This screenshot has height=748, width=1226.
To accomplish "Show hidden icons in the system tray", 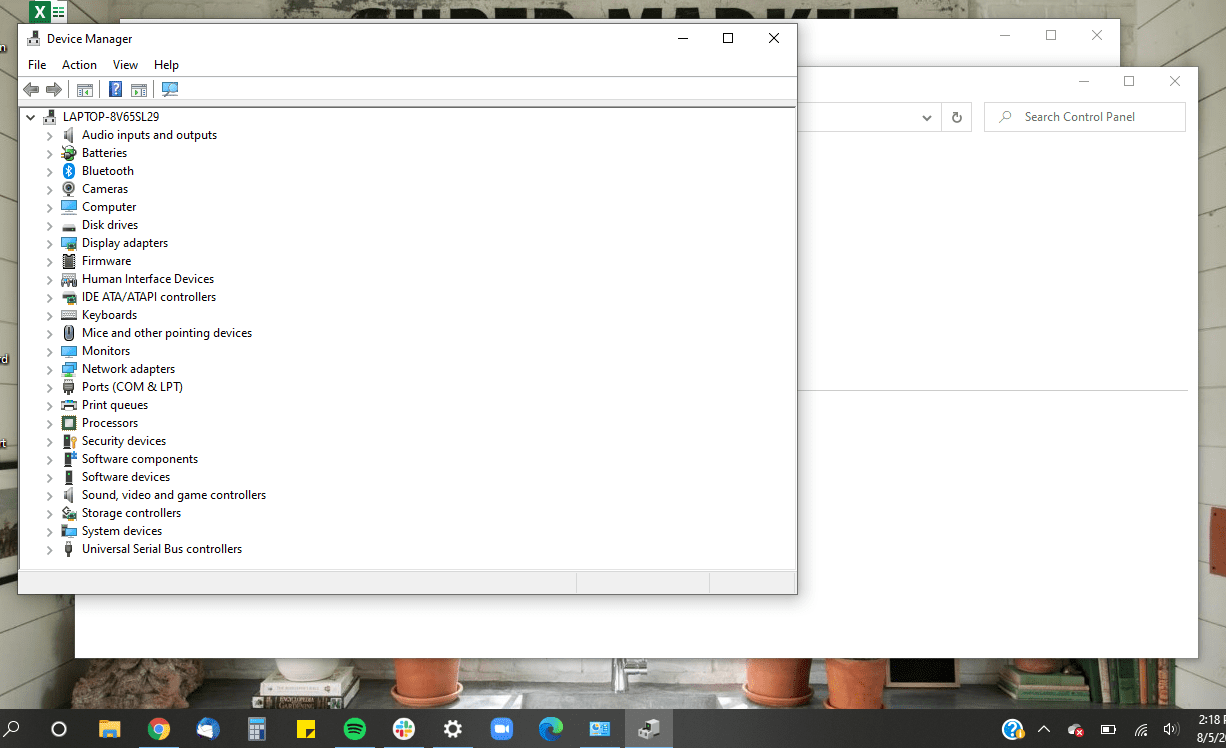I will click(x=1044, y=729).
